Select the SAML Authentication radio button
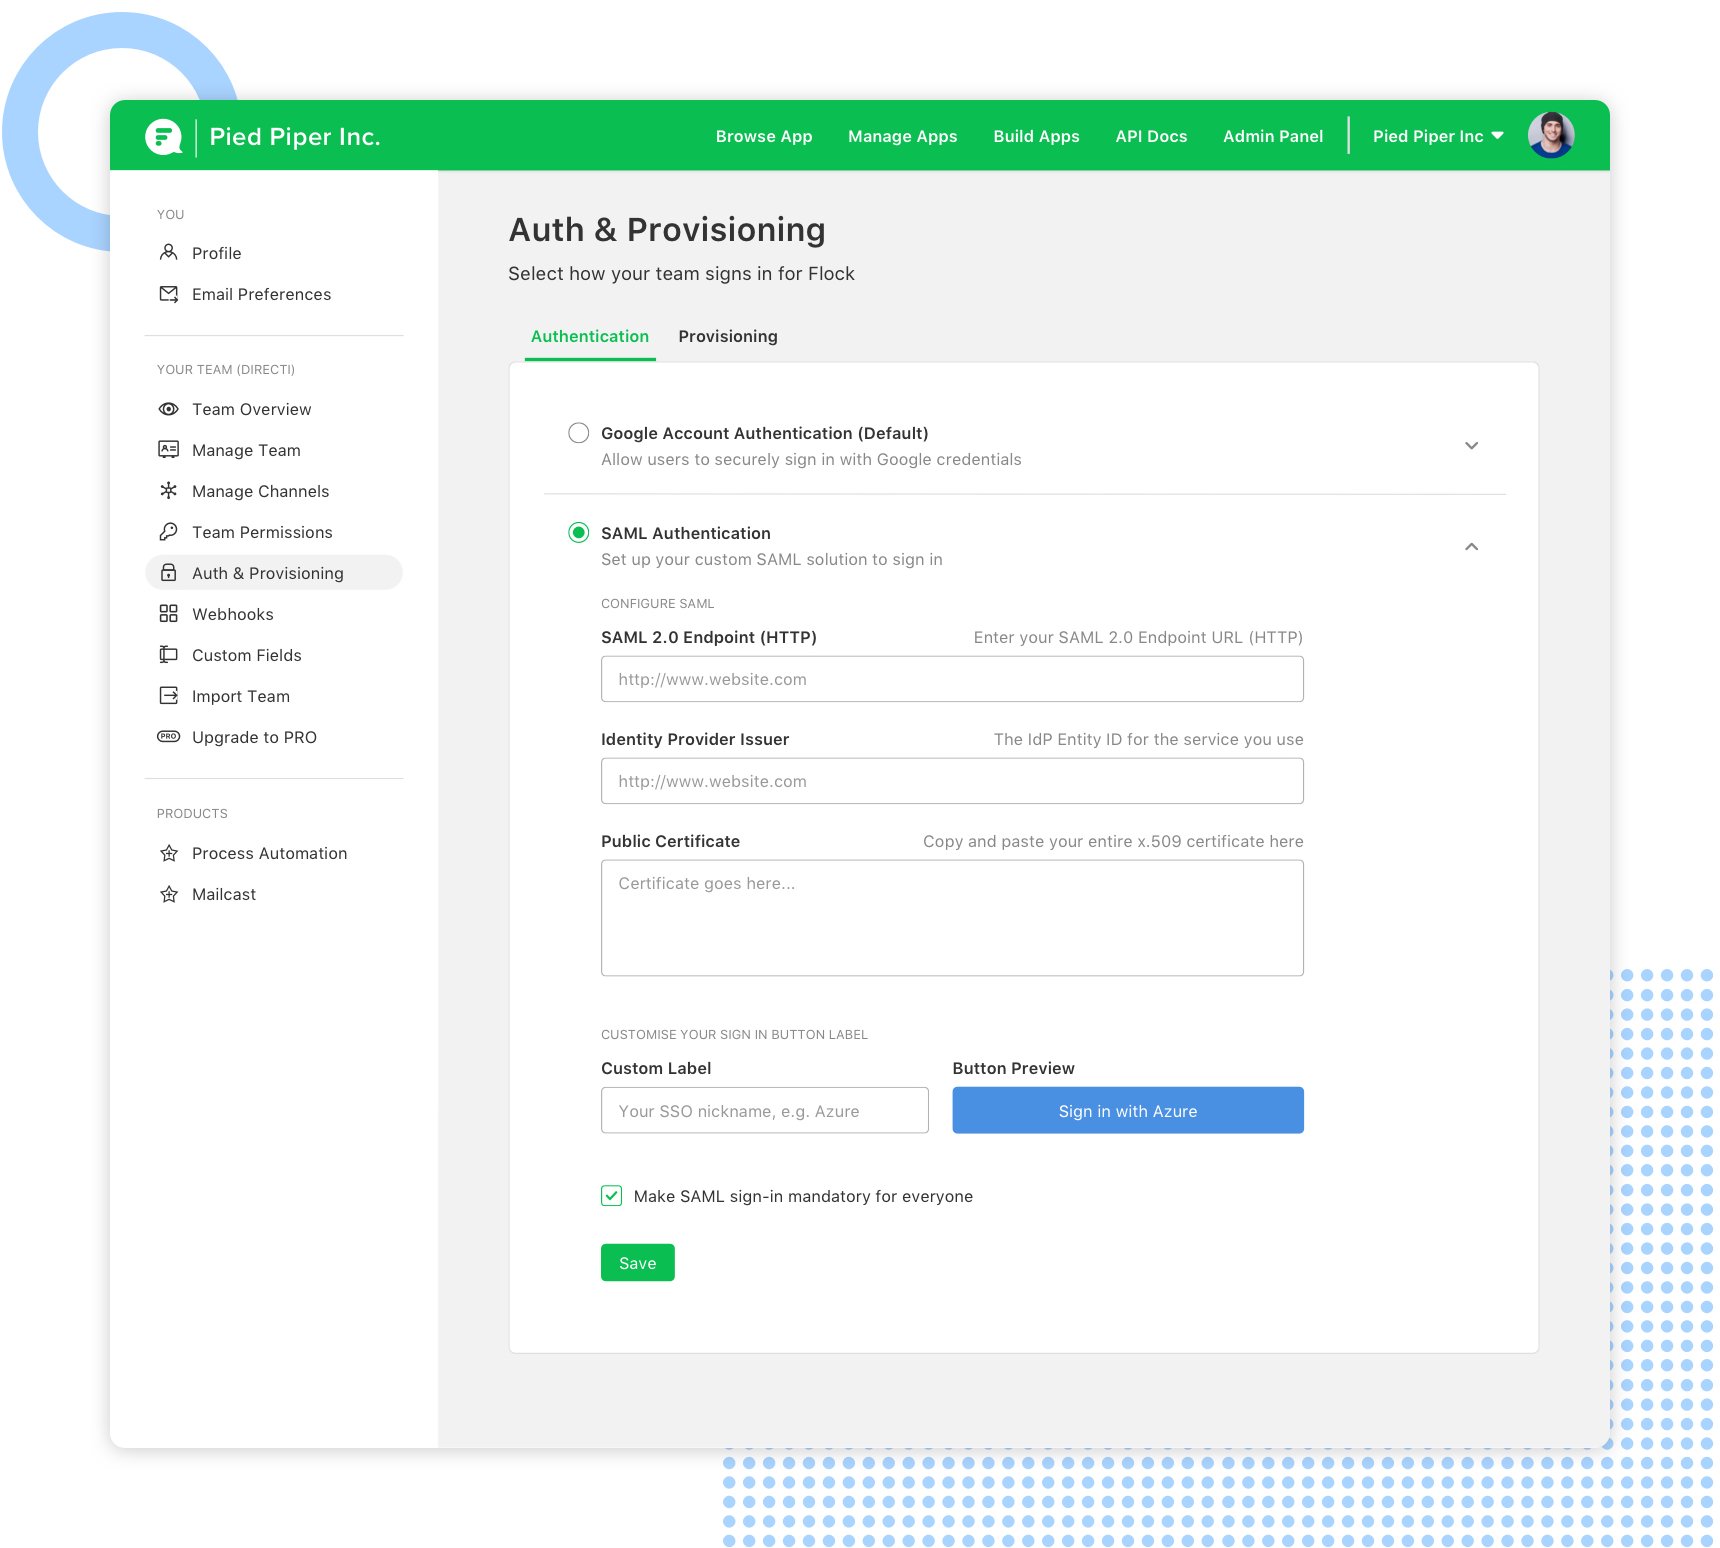Image resolution: width=1720 pixels, height=1548 pixels. pos(578,533)
